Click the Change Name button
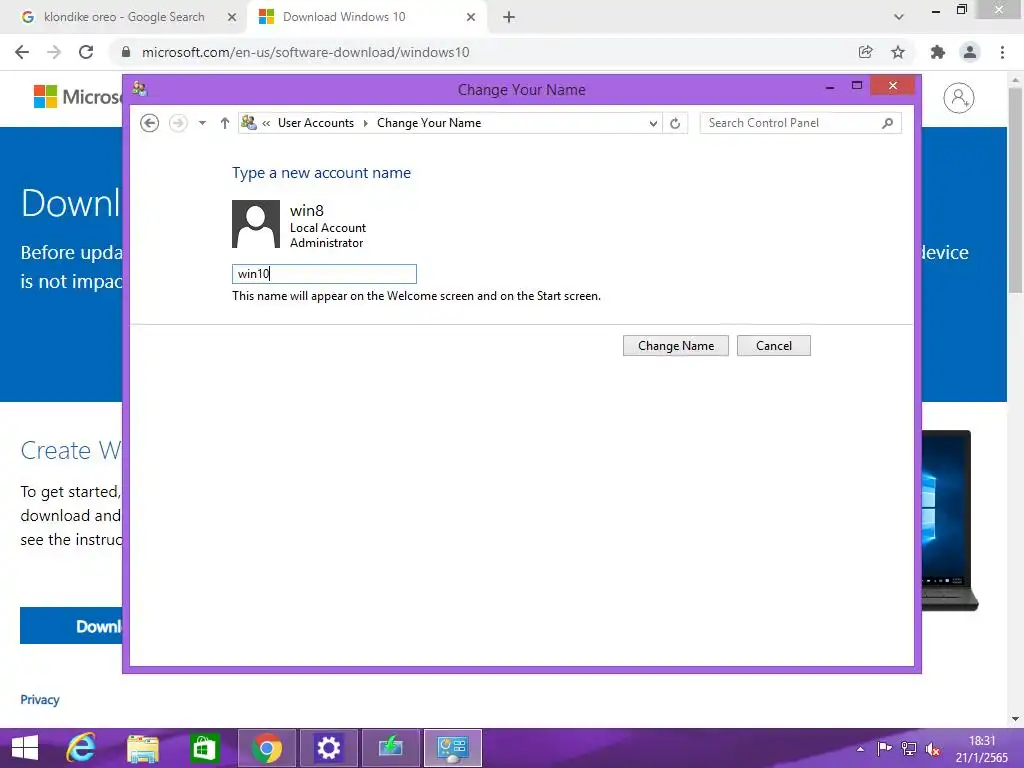 pos(675,345)
